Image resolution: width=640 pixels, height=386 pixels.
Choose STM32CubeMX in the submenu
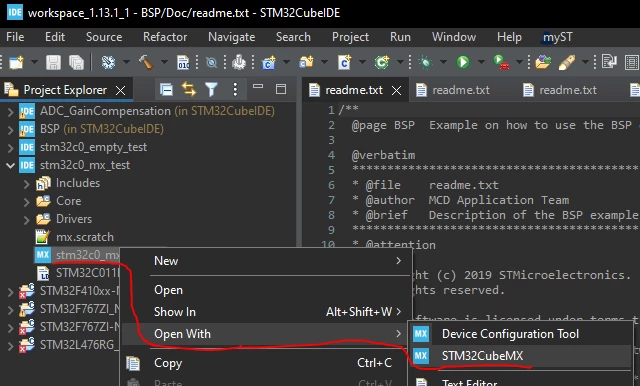click(521, 356)
